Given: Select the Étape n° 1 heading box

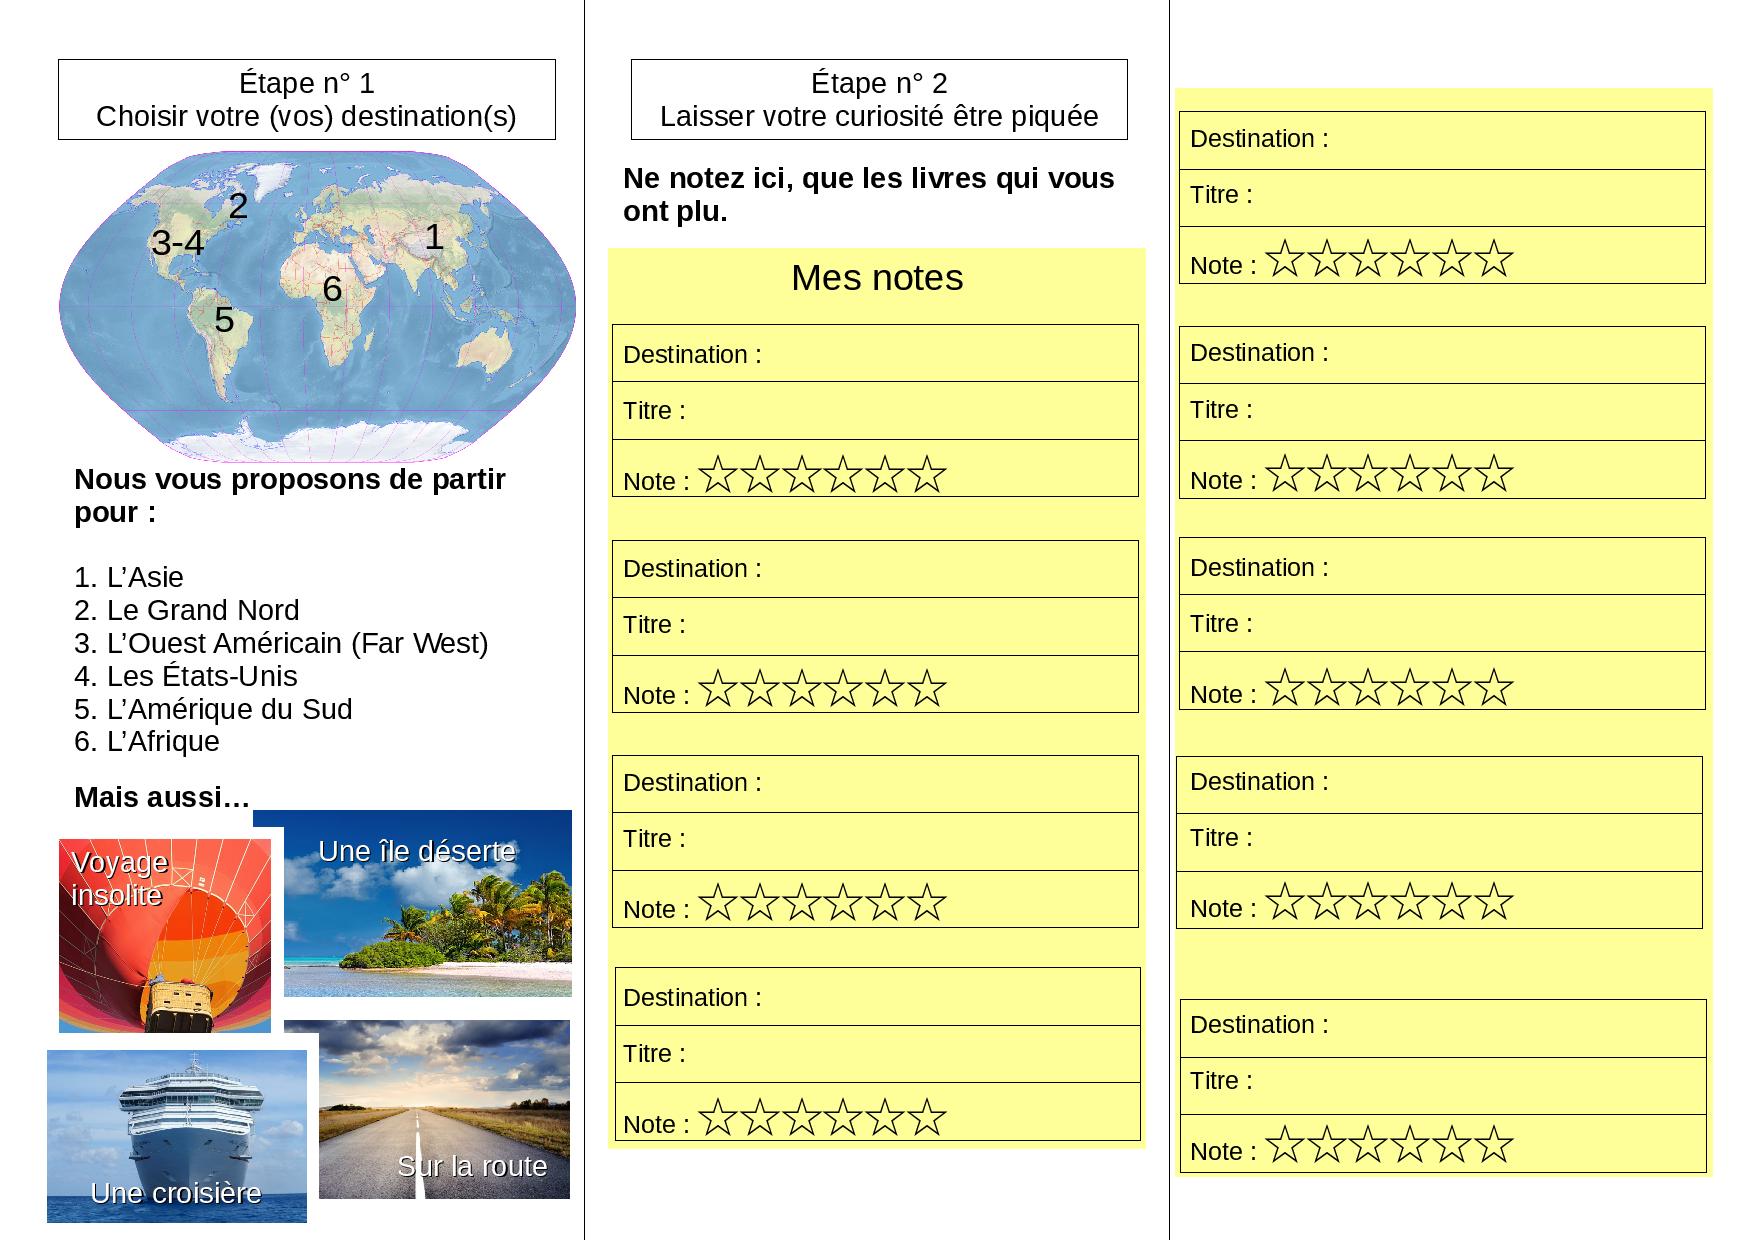Looking at the screenshot, I should 306,99.
